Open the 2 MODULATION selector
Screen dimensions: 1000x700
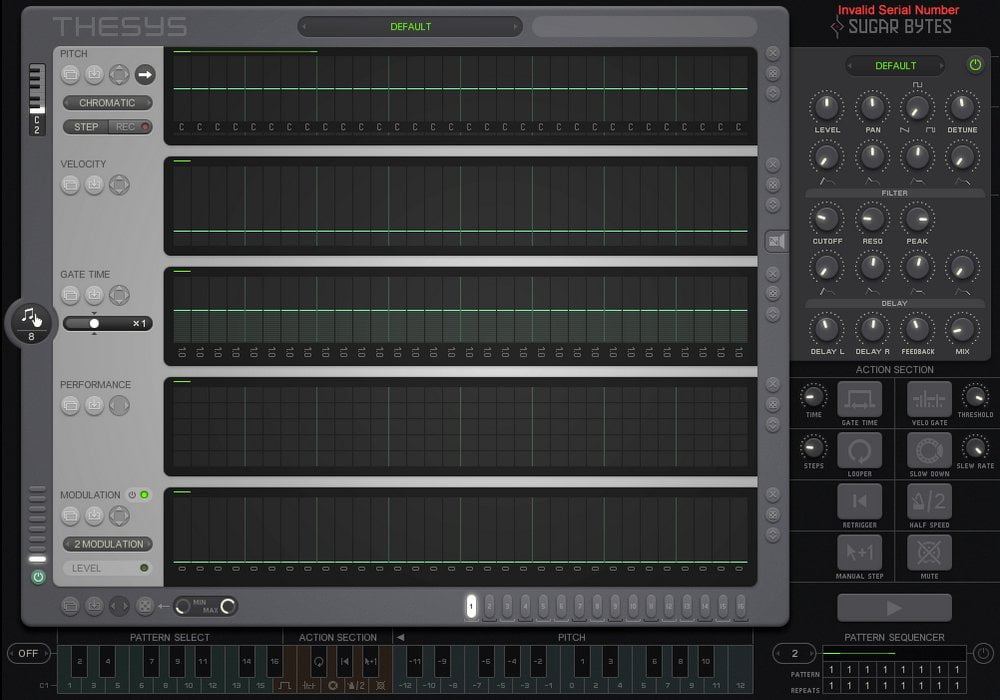(x=107, y=544)
